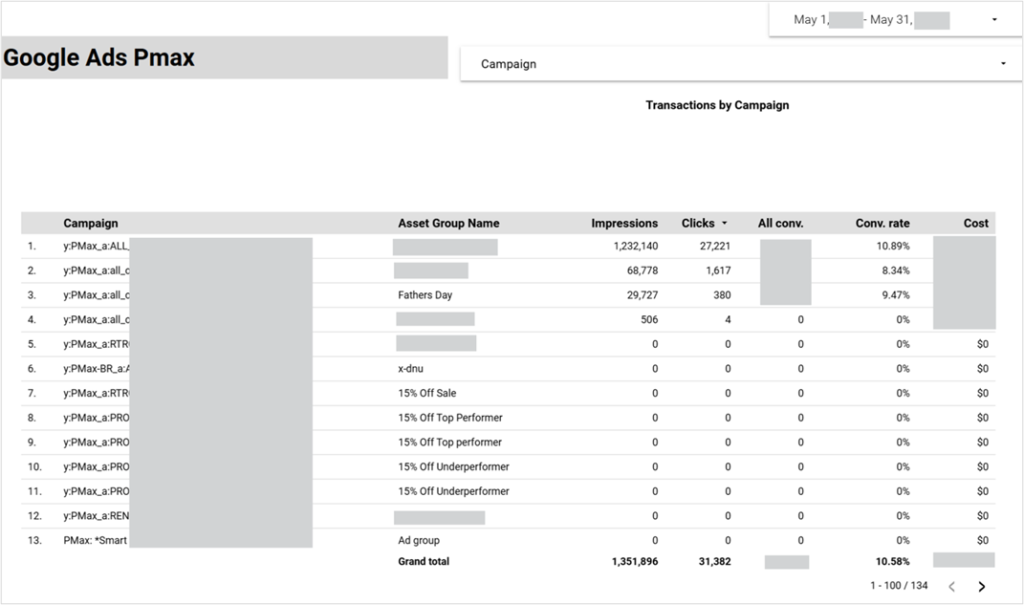This screenshot has width=1024, height=605.
Task: Select campaign y:PMax-BR_a in row 6
Action: (97, 368)
